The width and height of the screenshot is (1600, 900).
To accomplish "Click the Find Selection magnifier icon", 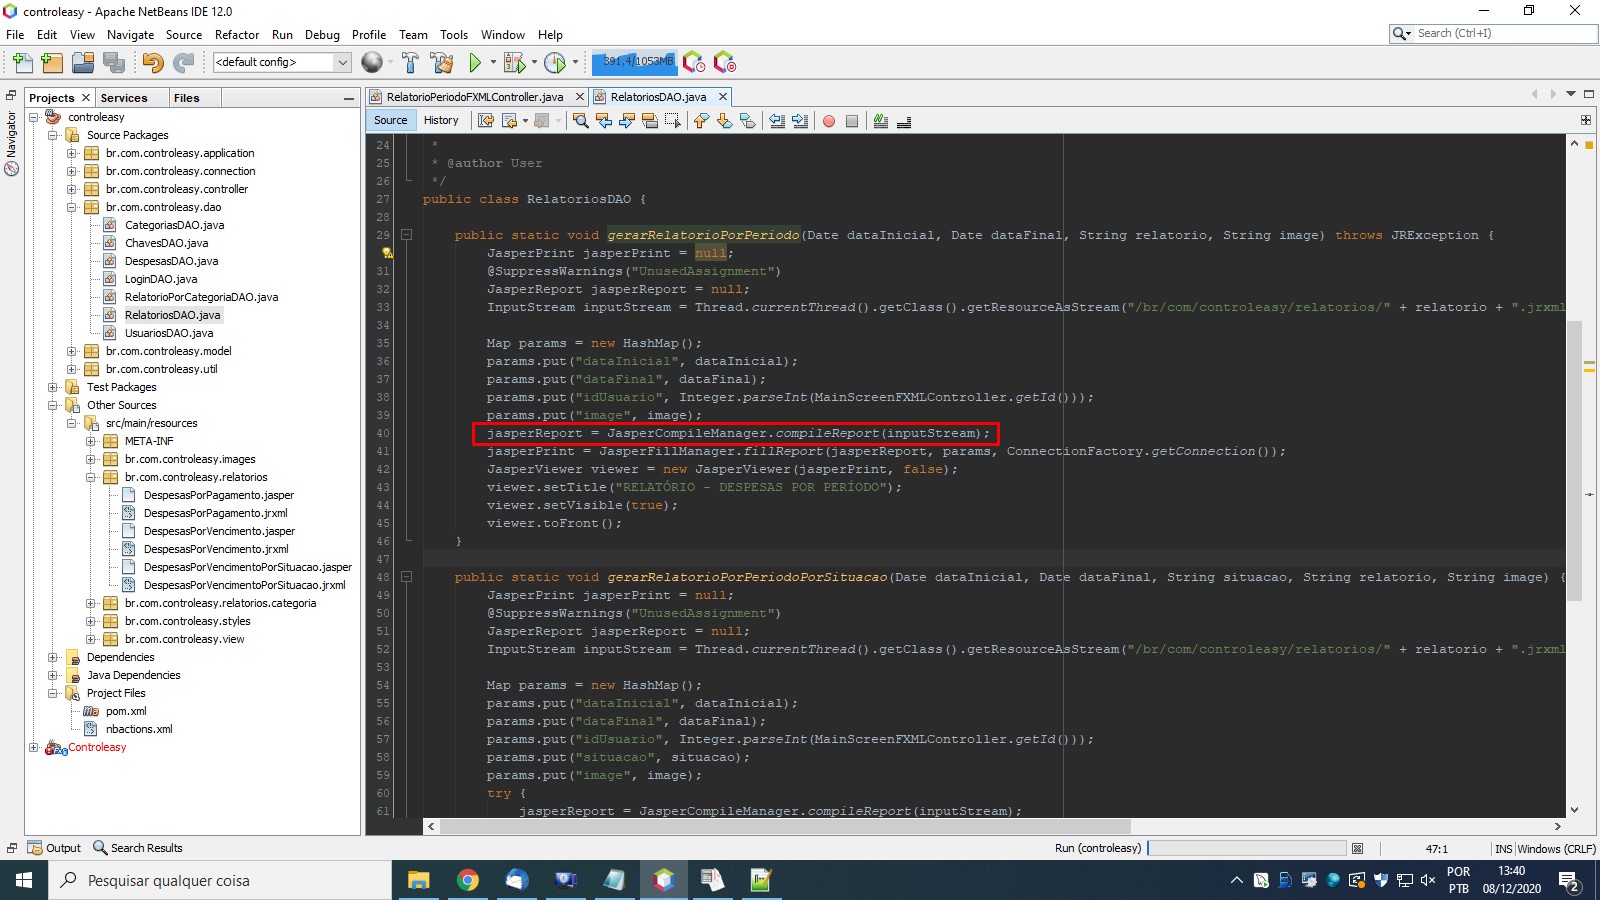I will click(580, 121).
